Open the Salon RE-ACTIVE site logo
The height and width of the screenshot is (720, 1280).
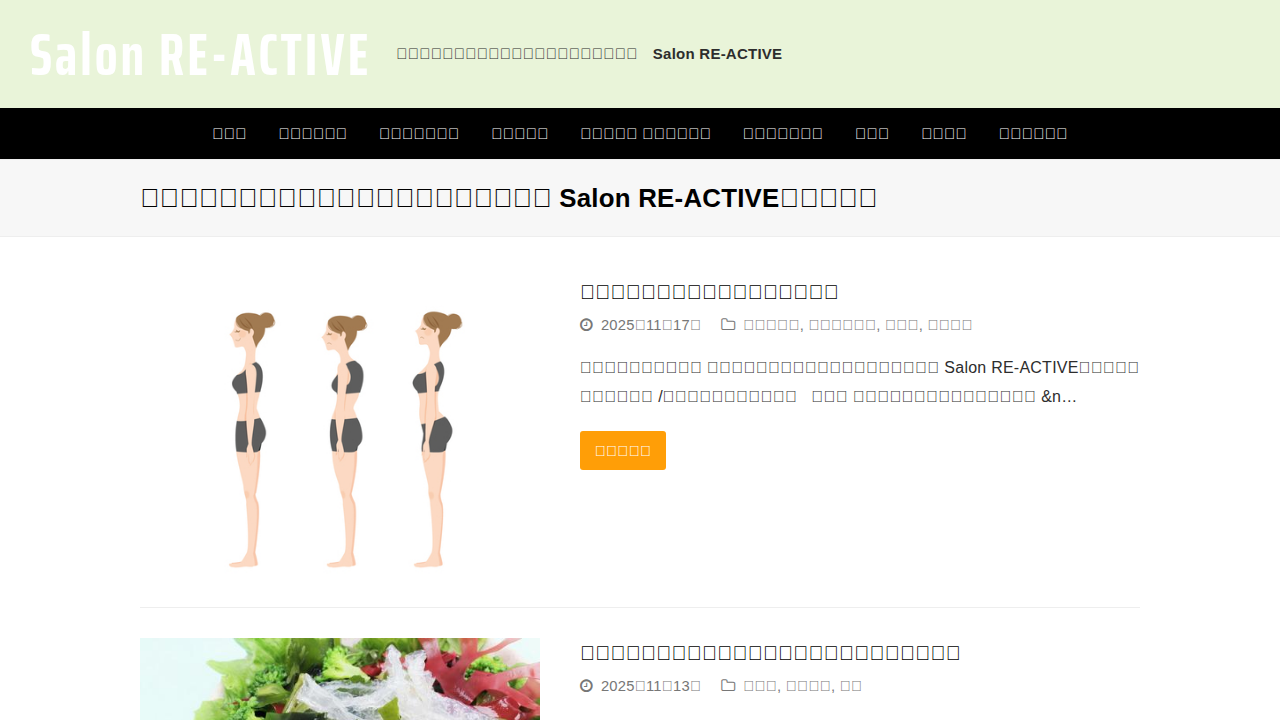pos(199,55)
